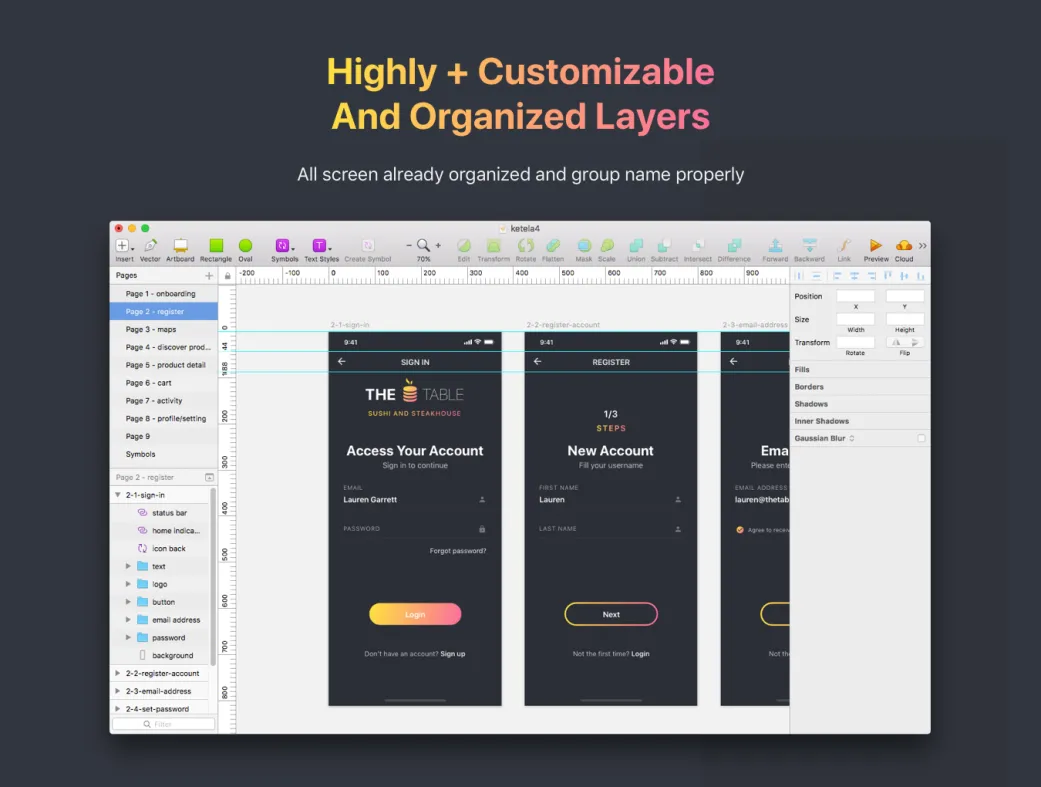Open Preview from the toolbar
1041x787 pixels.
point(876,246)
